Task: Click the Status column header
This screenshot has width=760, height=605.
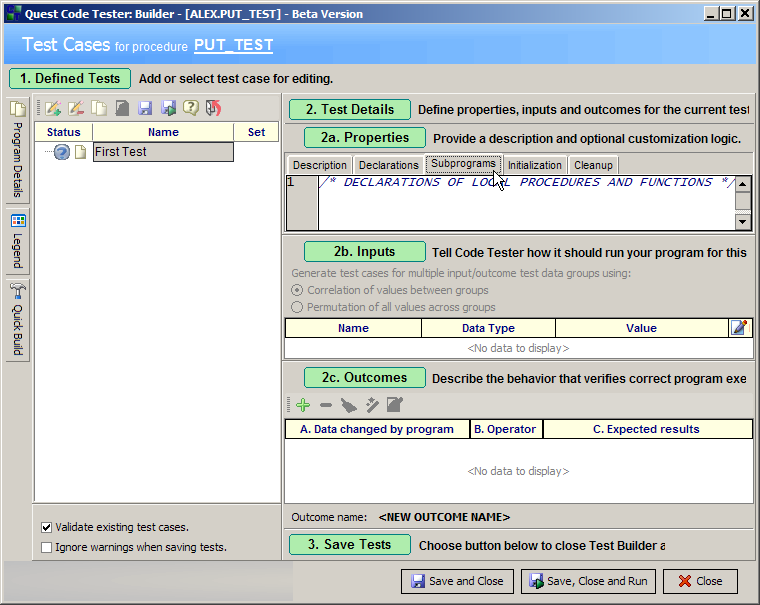Action: [63, 132]
